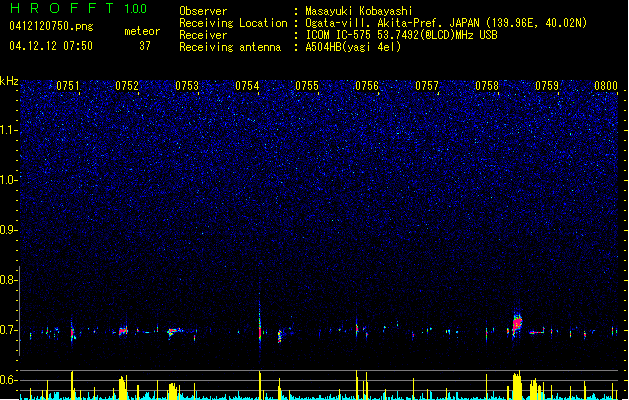Click the 0.8 kHz axis label

click(x=8, y=280)
